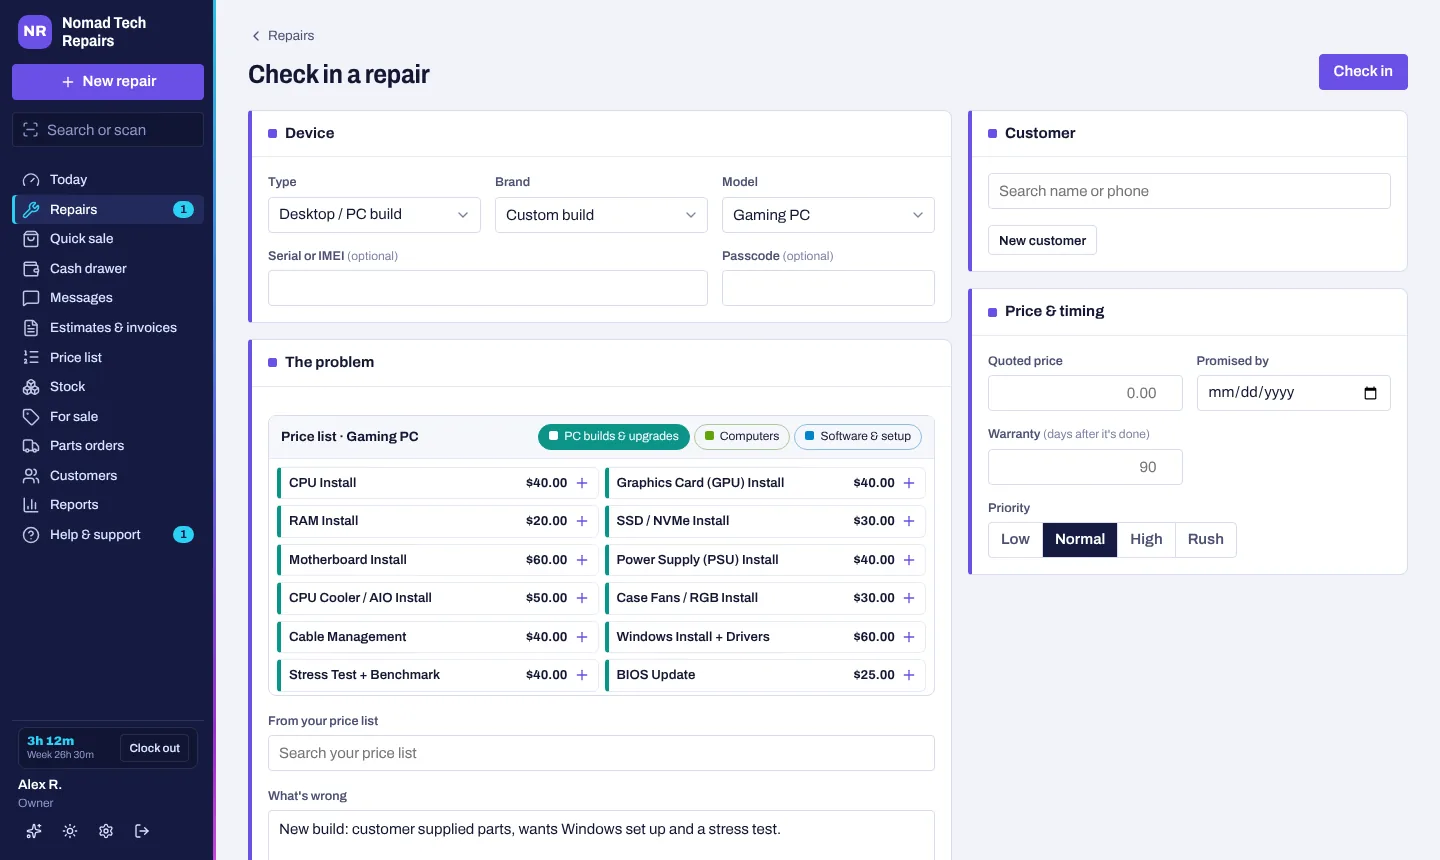The height and width of the screenshot is (860, 1440).
Task: Add CPU Install with its plus icon
Action: point(582,483)
